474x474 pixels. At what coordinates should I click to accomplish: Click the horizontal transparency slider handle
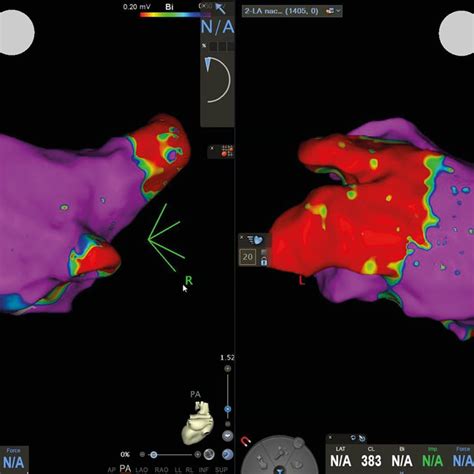pos(154,455)
